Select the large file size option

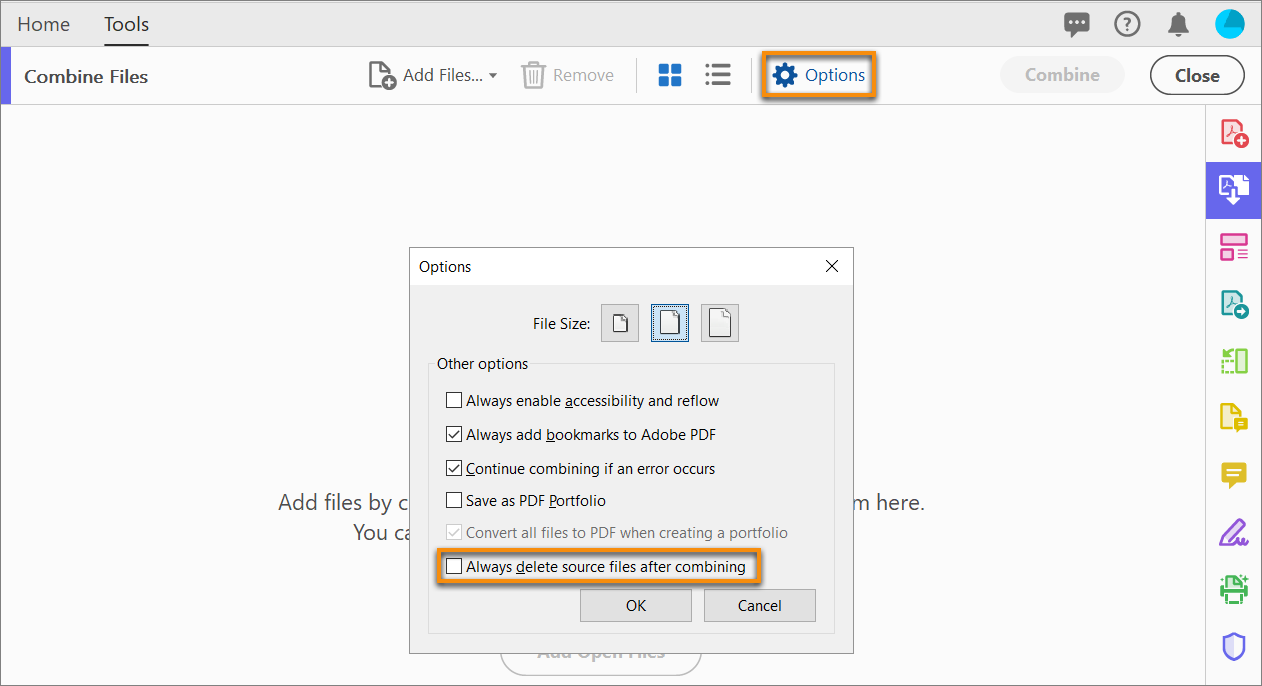coord(719,322)
